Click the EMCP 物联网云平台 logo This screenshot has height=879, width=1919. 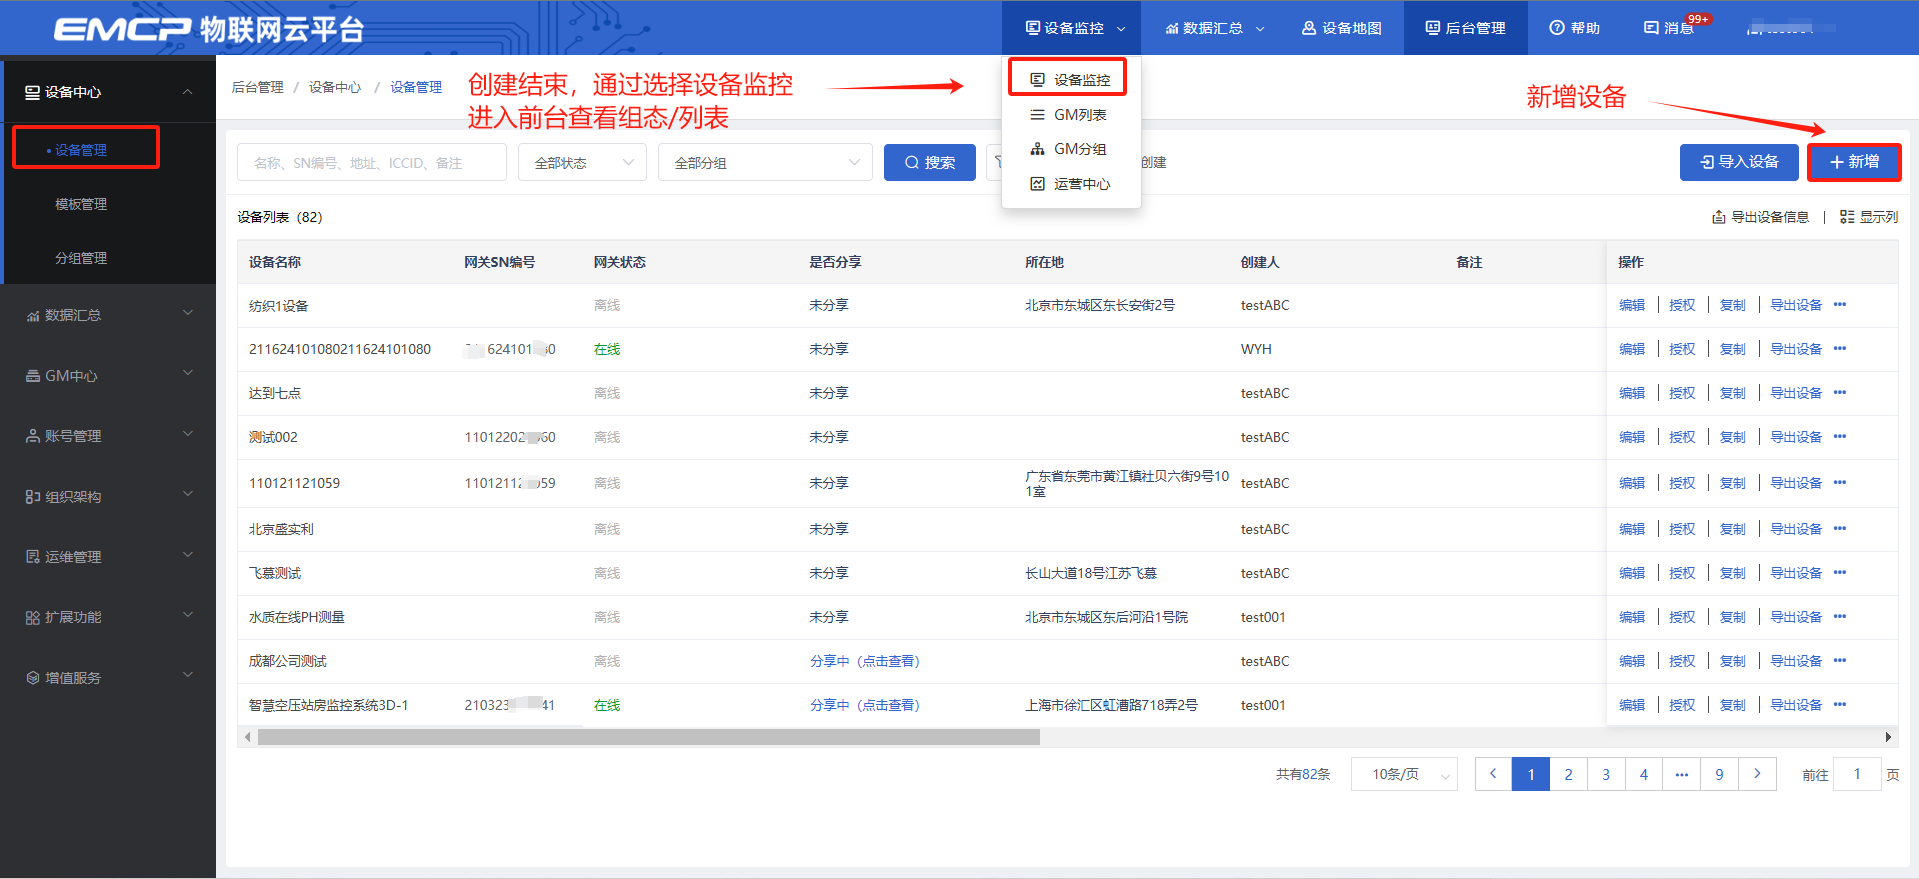(208, 28)
